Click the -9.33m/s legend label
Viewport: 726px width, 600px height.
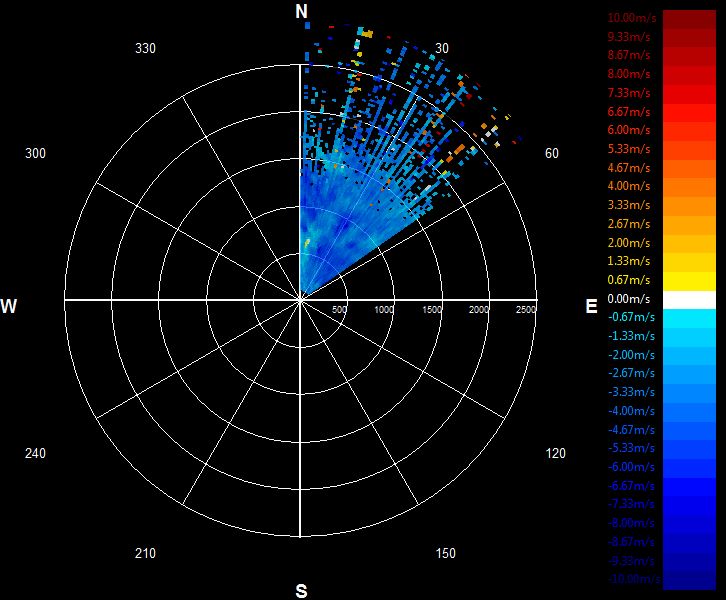[631, 561]
